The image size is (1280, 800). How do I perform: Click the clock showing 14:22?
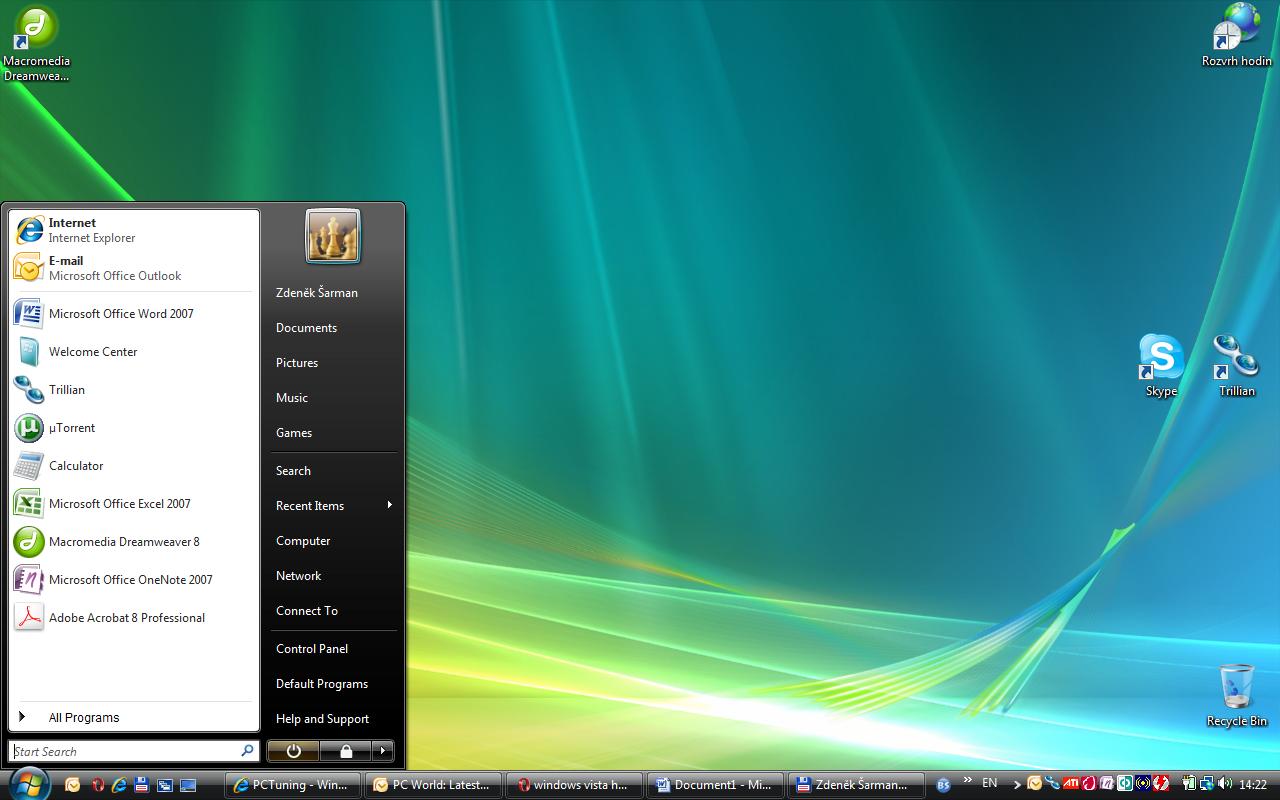point(1253,785)
